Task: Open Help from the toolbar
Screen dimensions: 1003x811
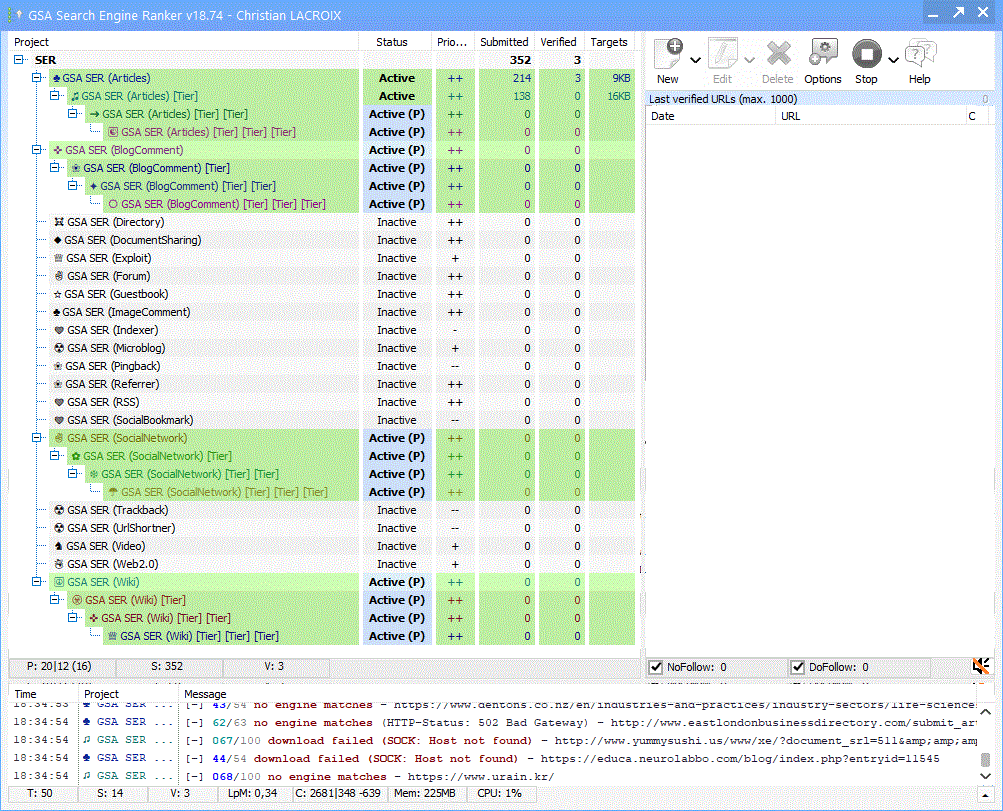Action: (x=919, y=55)
